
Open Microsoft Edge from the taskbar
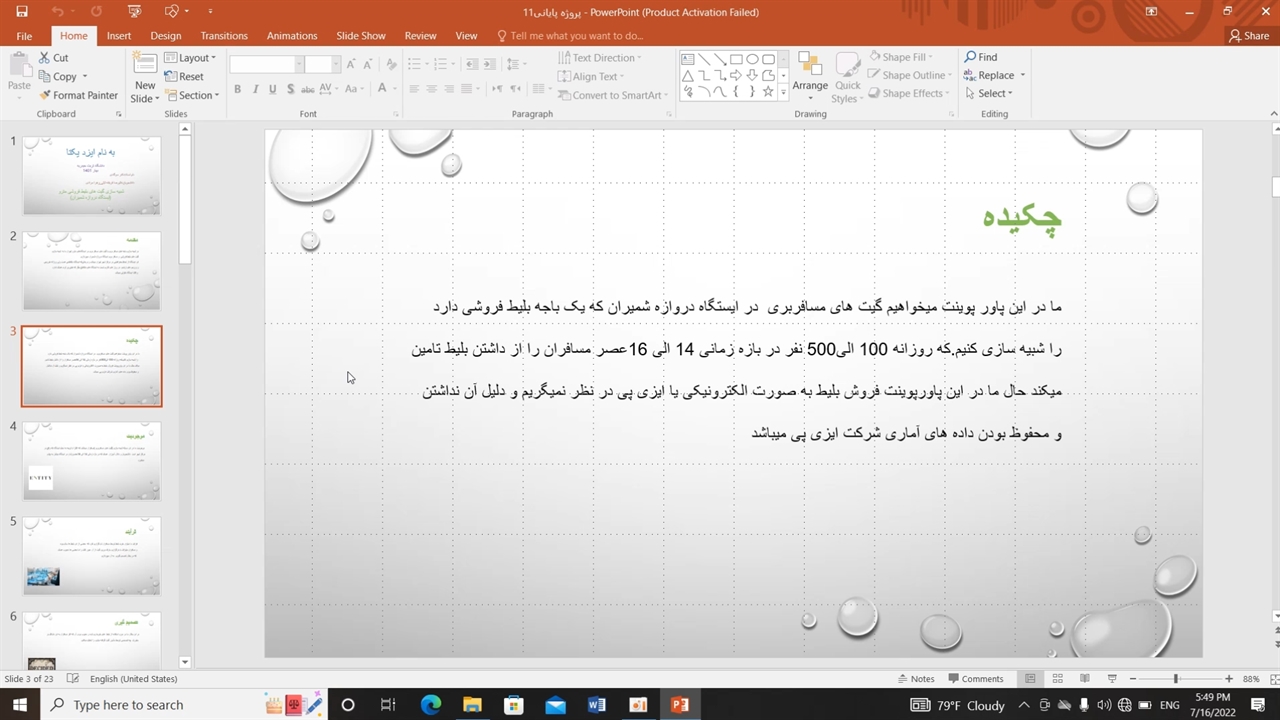click(431, 705)
